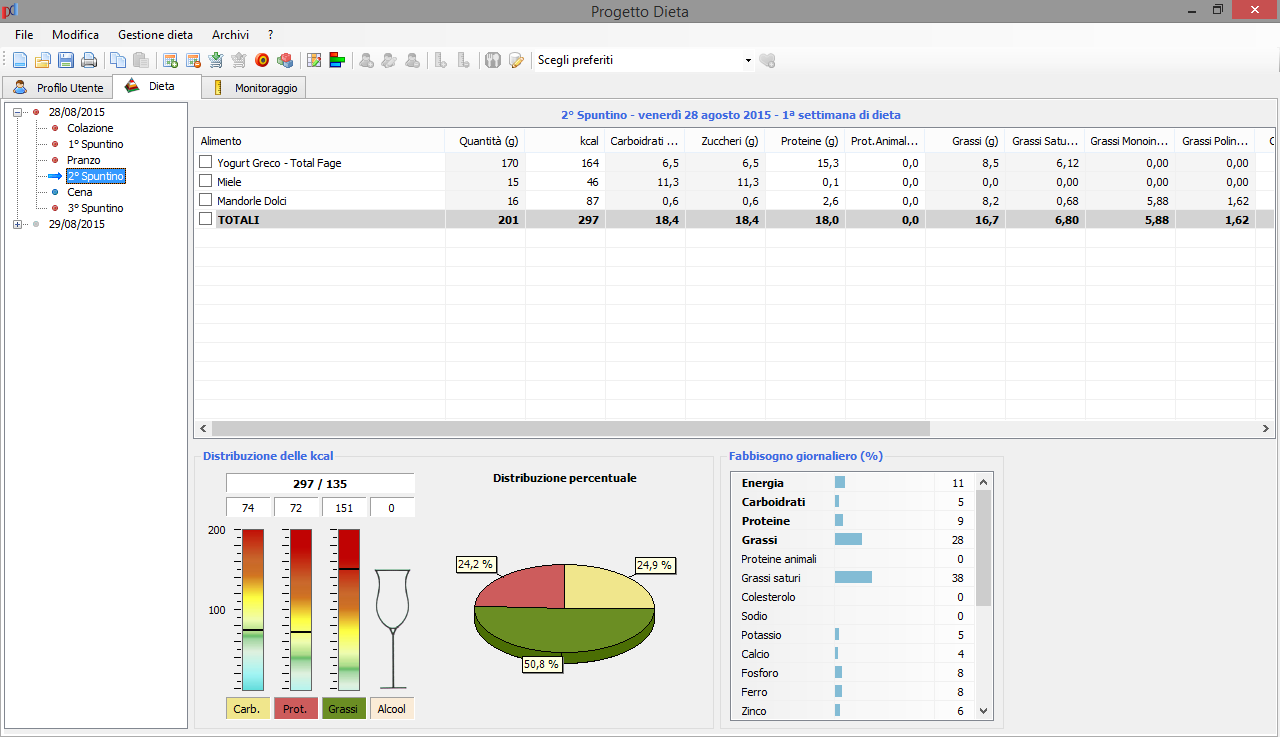Open file with the folder icon
The image size is (1280, 737).
tap(43, 60)
